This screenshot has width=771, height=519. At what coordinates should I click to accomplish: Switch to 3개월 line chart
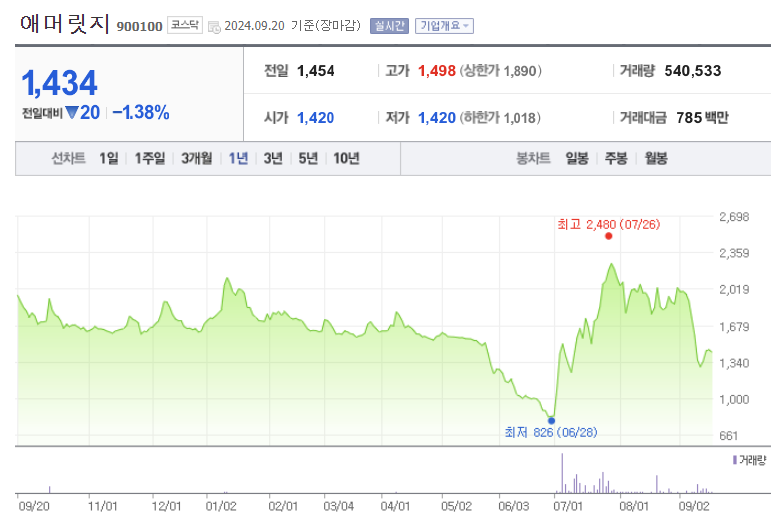pyautogui.click(x=197, y=158)
